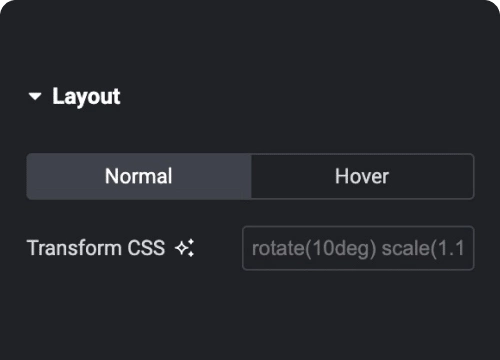Select the Normal state tab
This screenshot has width=500, height=360.
pyautogui.click(x=139, y=176)
